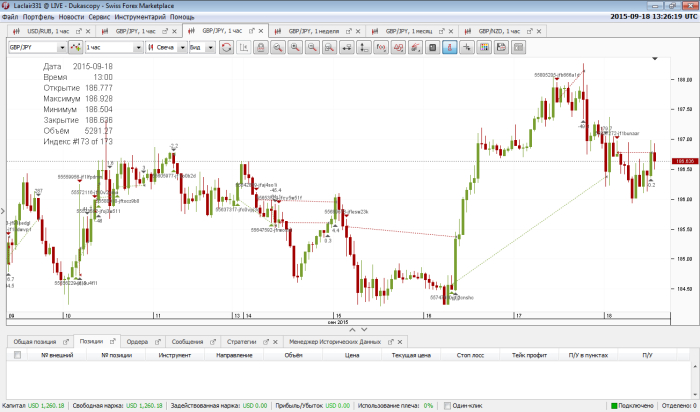Sort by Инструмент column header

click(x=175, y=355)
